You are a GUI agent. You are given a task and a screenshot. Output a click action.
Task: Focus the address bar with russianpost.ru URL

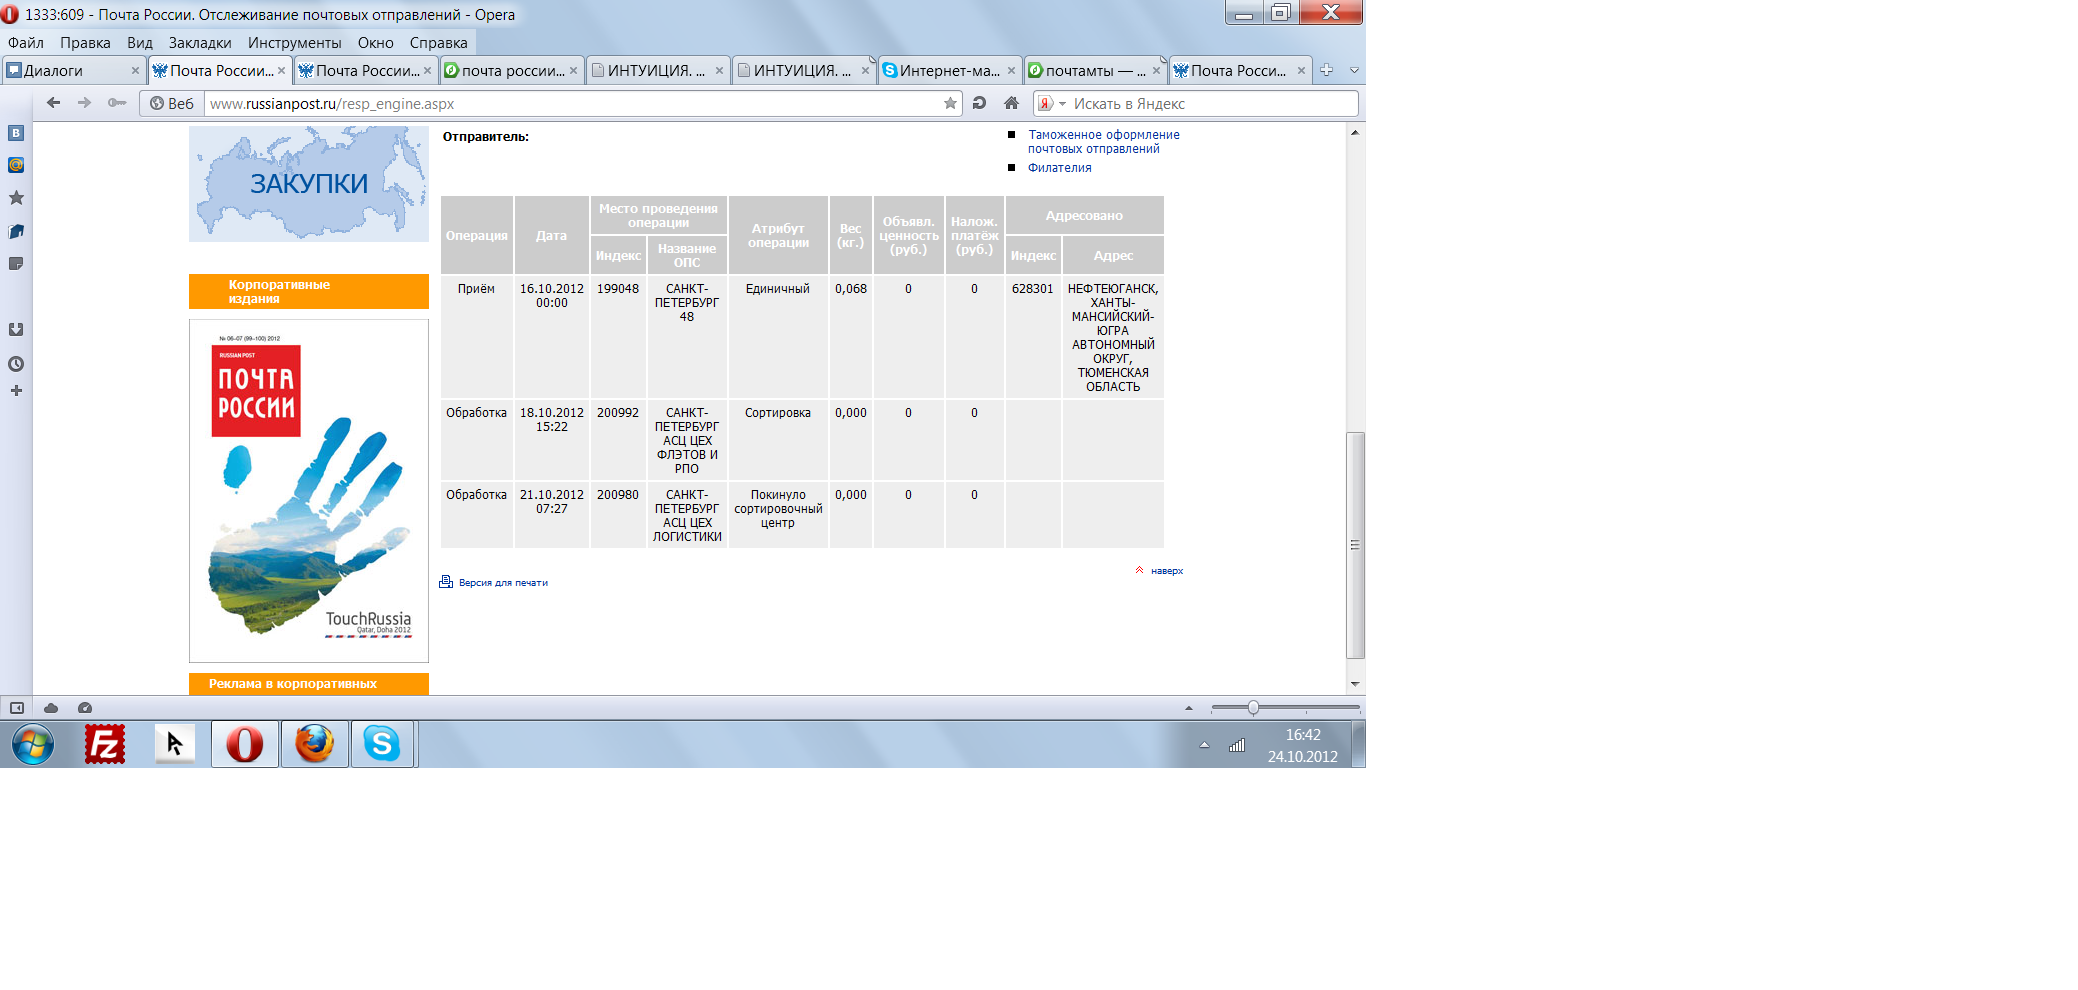572,103
